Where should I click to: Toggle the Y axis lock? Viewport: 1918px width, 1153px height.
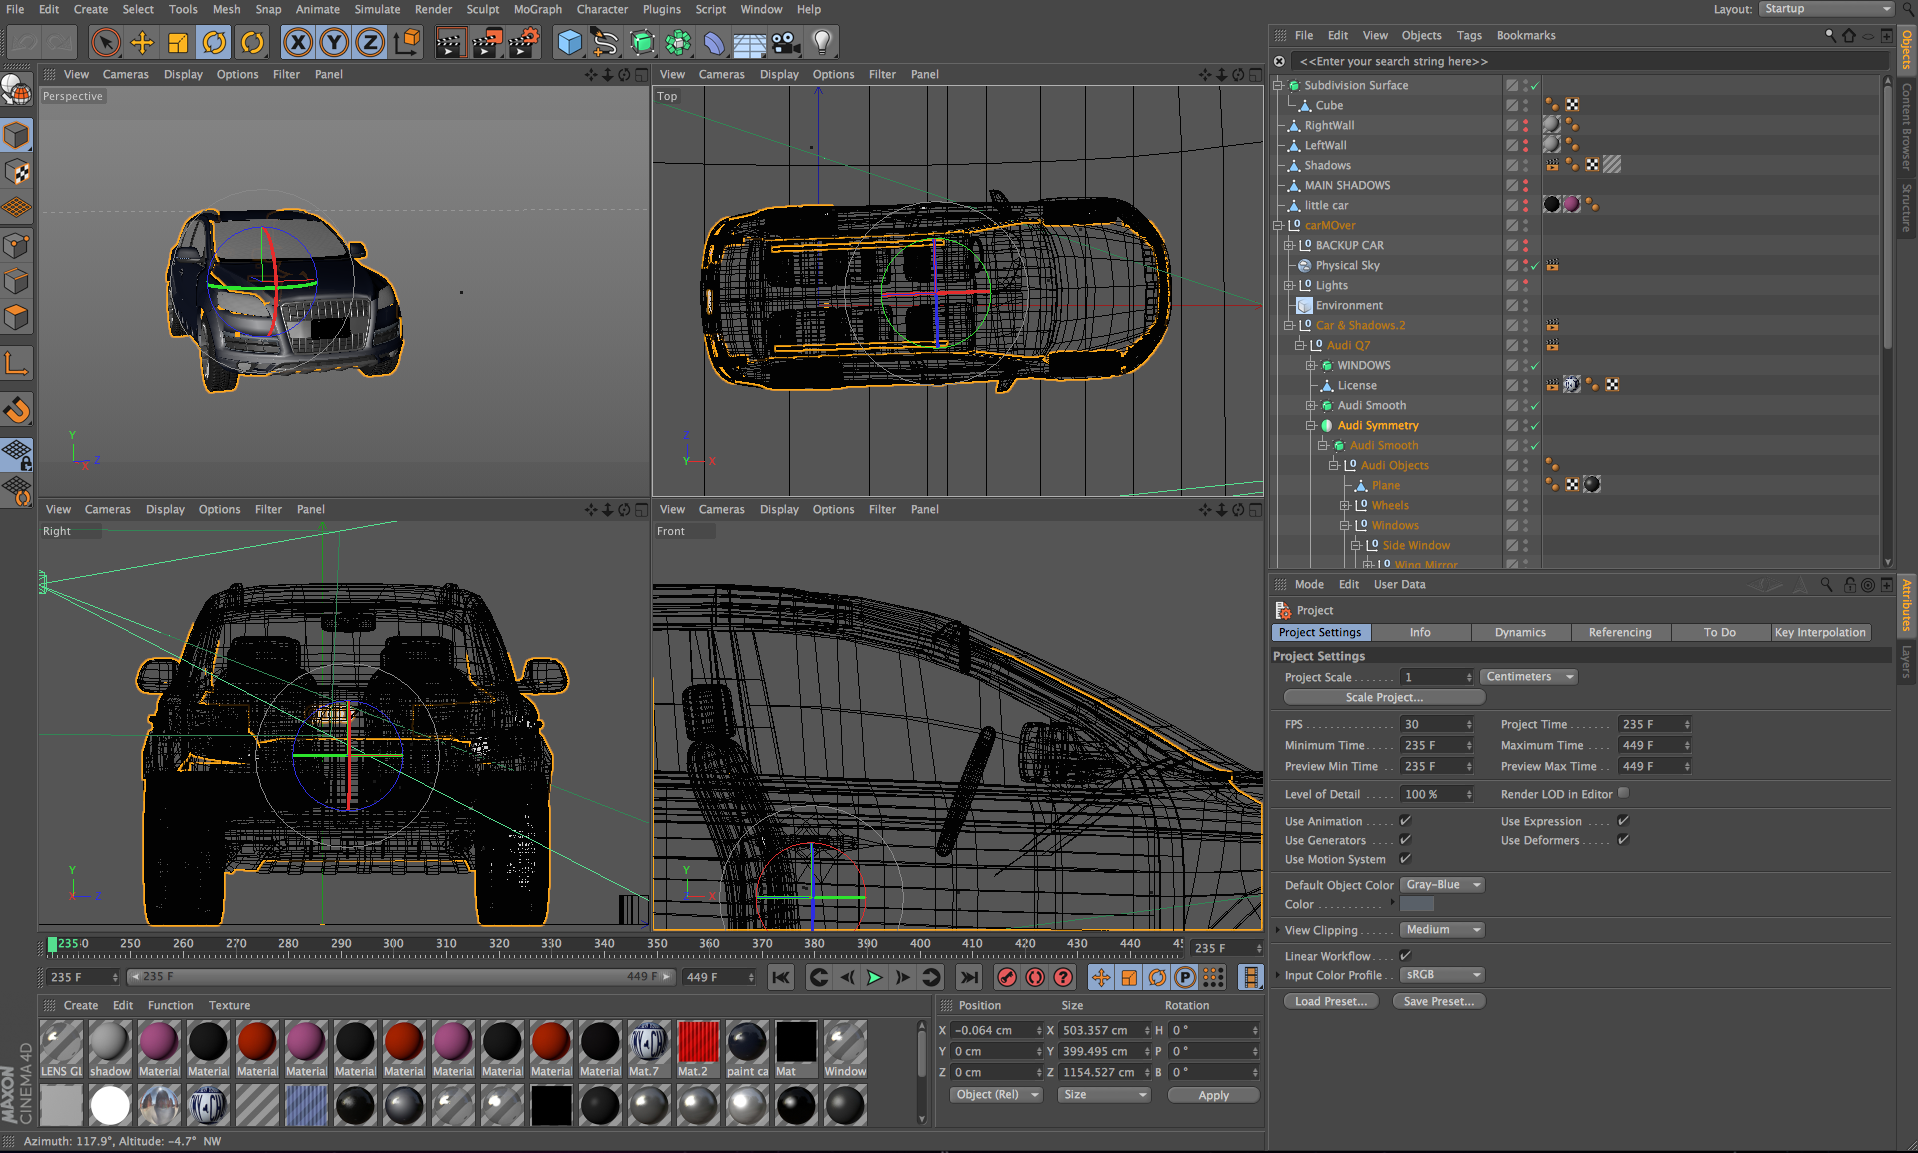click(334, 42)
